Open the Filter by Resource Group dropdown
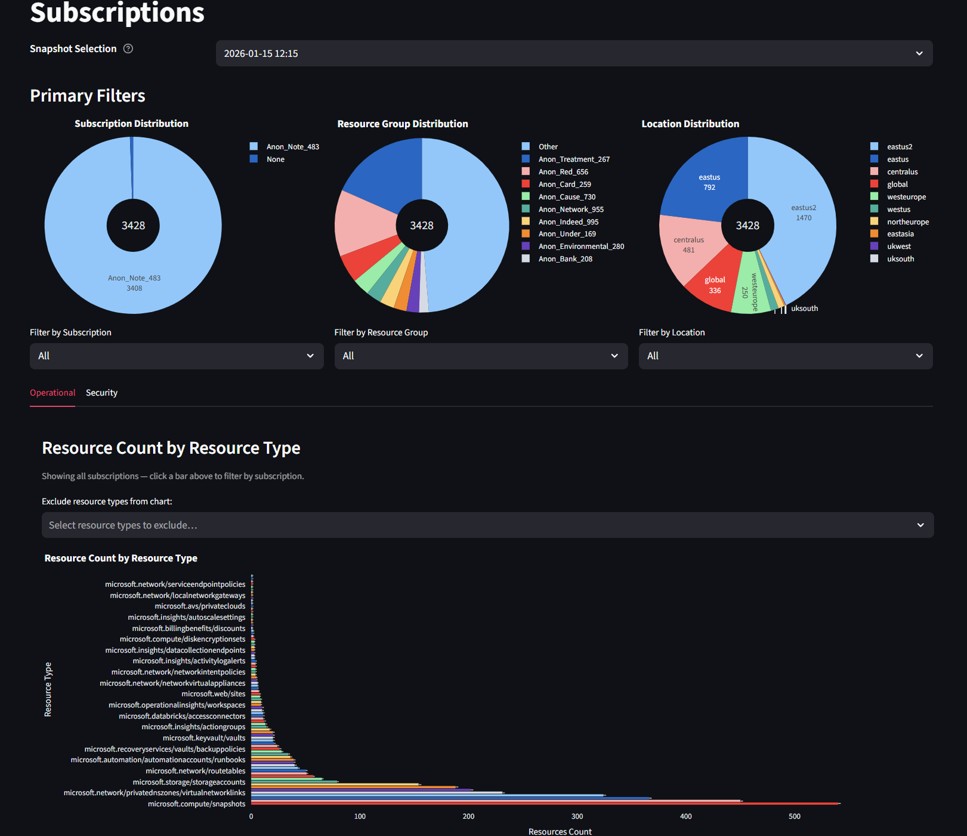Viewport: 967px width, 836px height. [480, 356]
